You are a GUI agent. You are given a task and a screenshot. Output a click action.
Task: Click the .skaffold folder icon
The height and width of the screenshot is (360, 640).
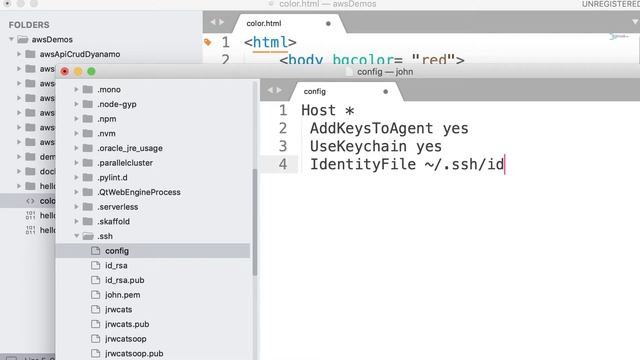click(x=88, y=221)
